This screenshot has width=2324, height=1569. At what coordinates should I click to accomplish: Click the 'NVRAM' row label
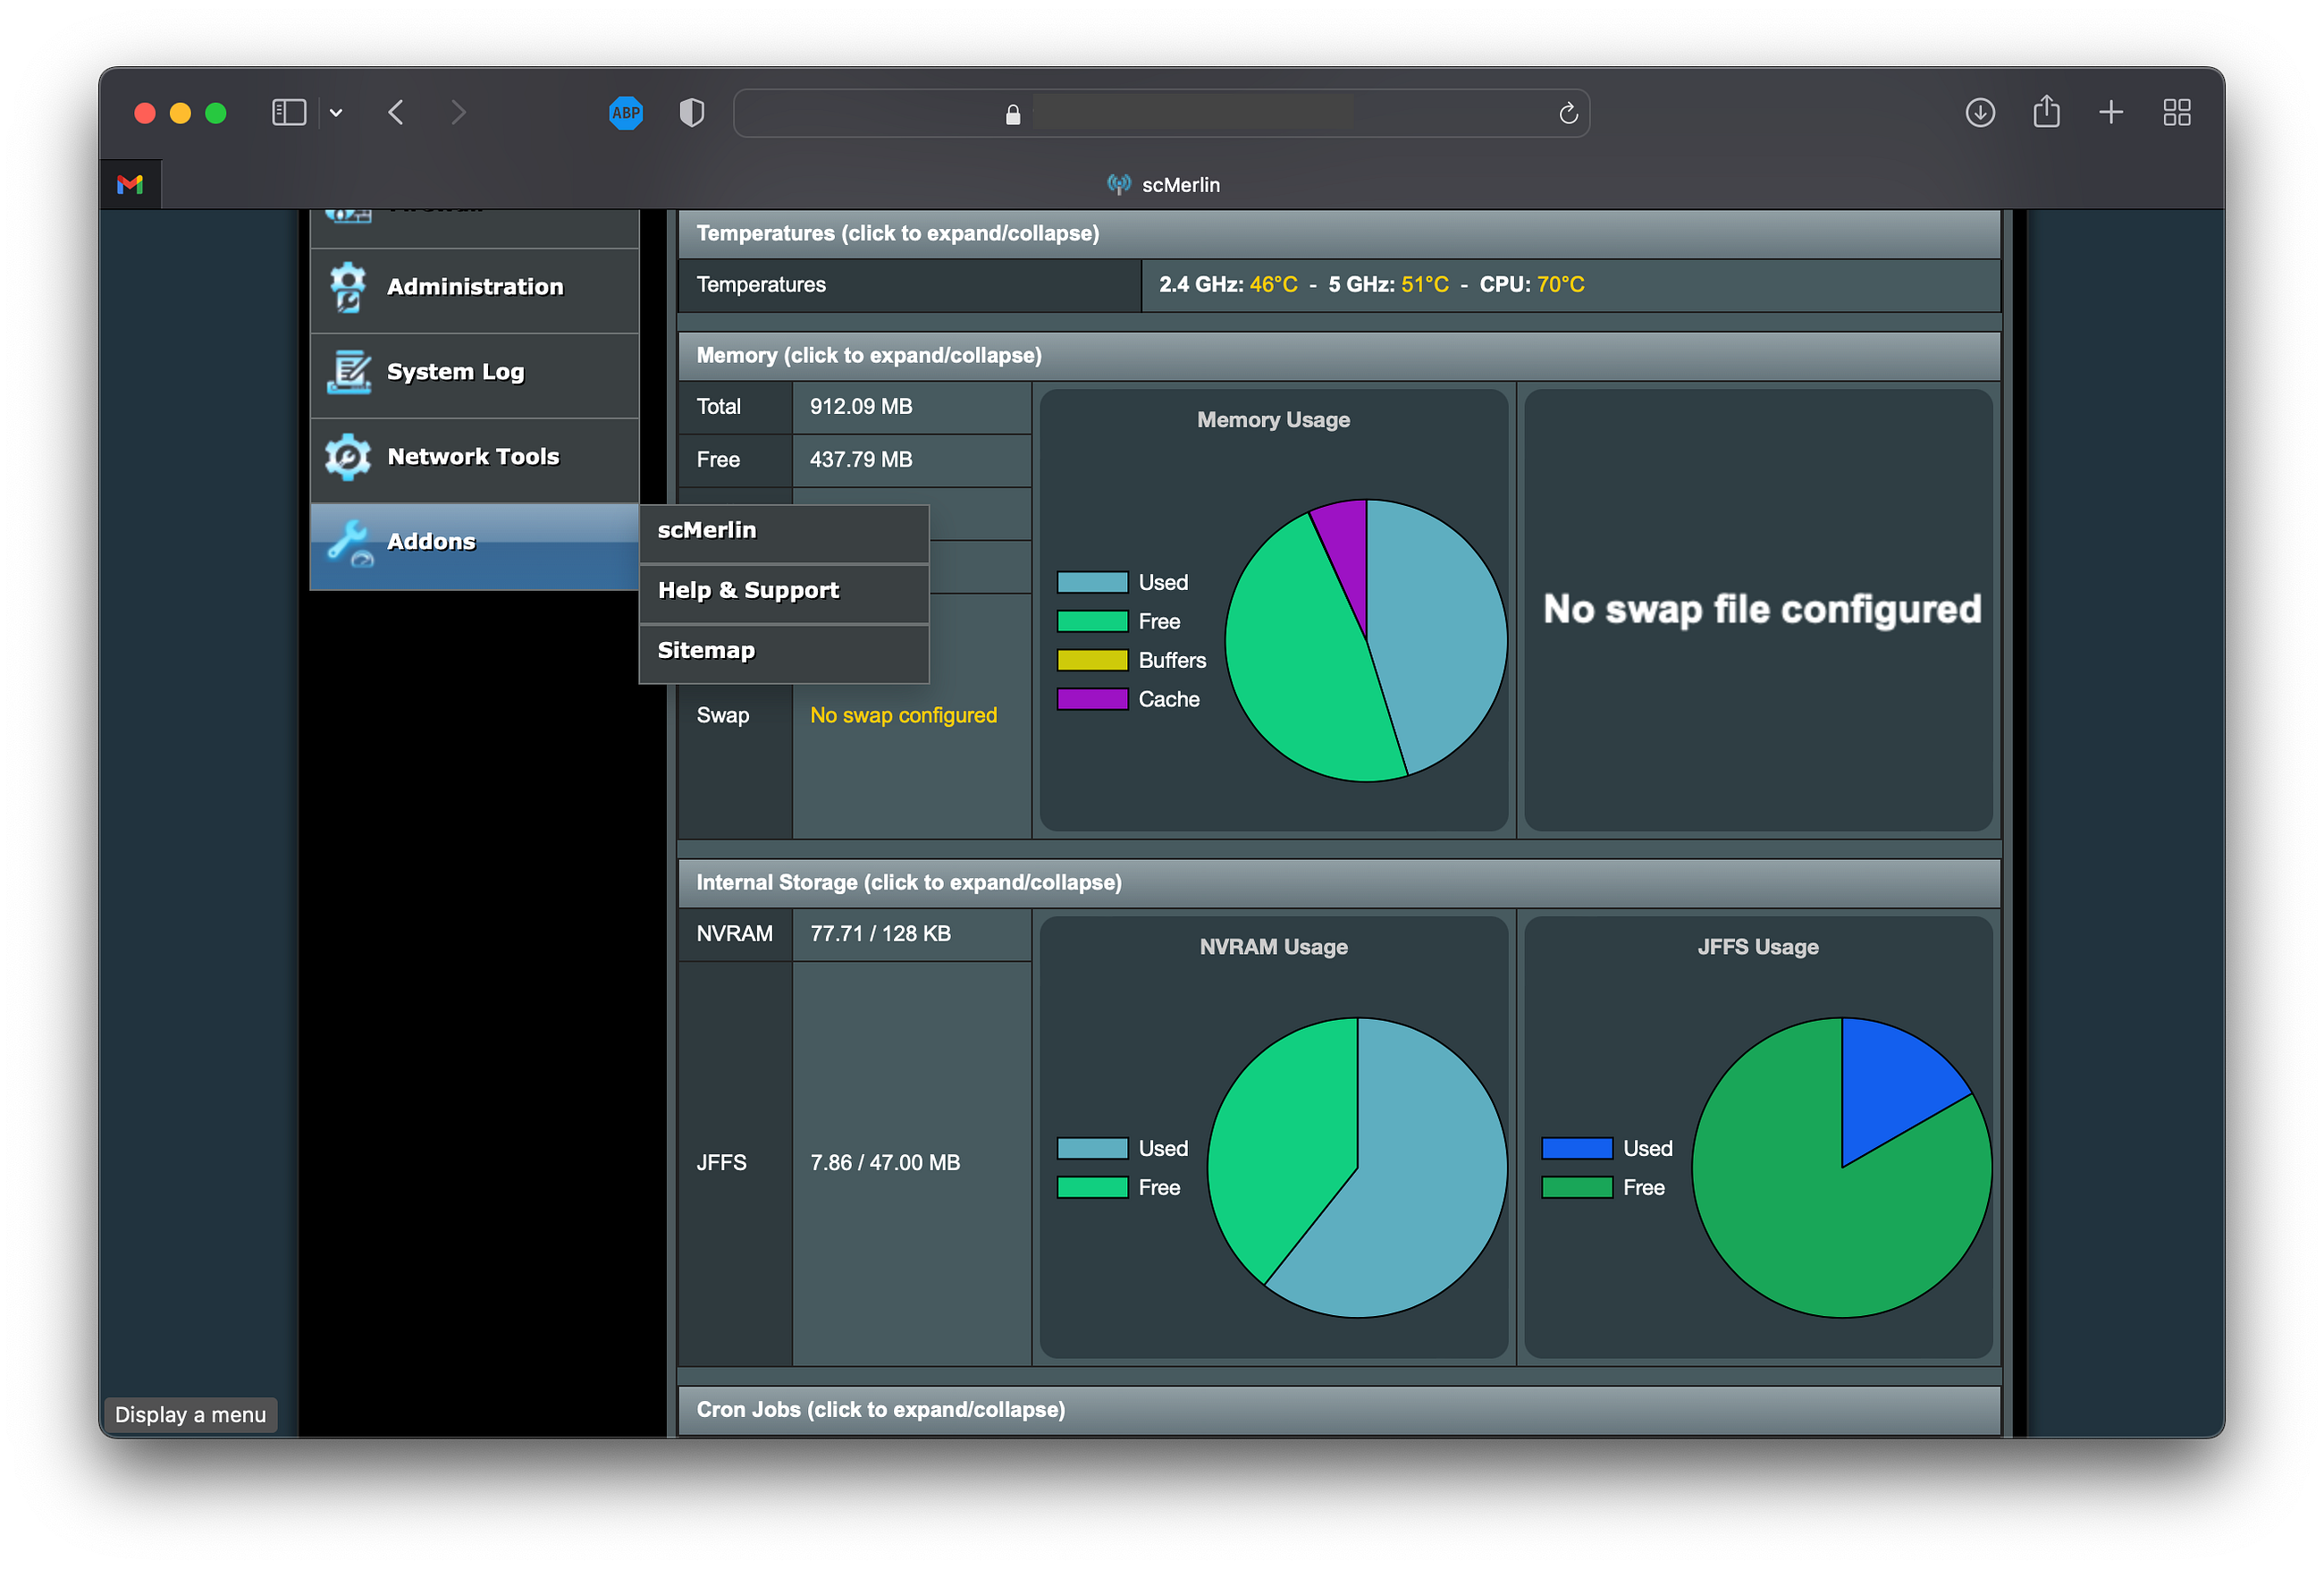tap(734, 933)
